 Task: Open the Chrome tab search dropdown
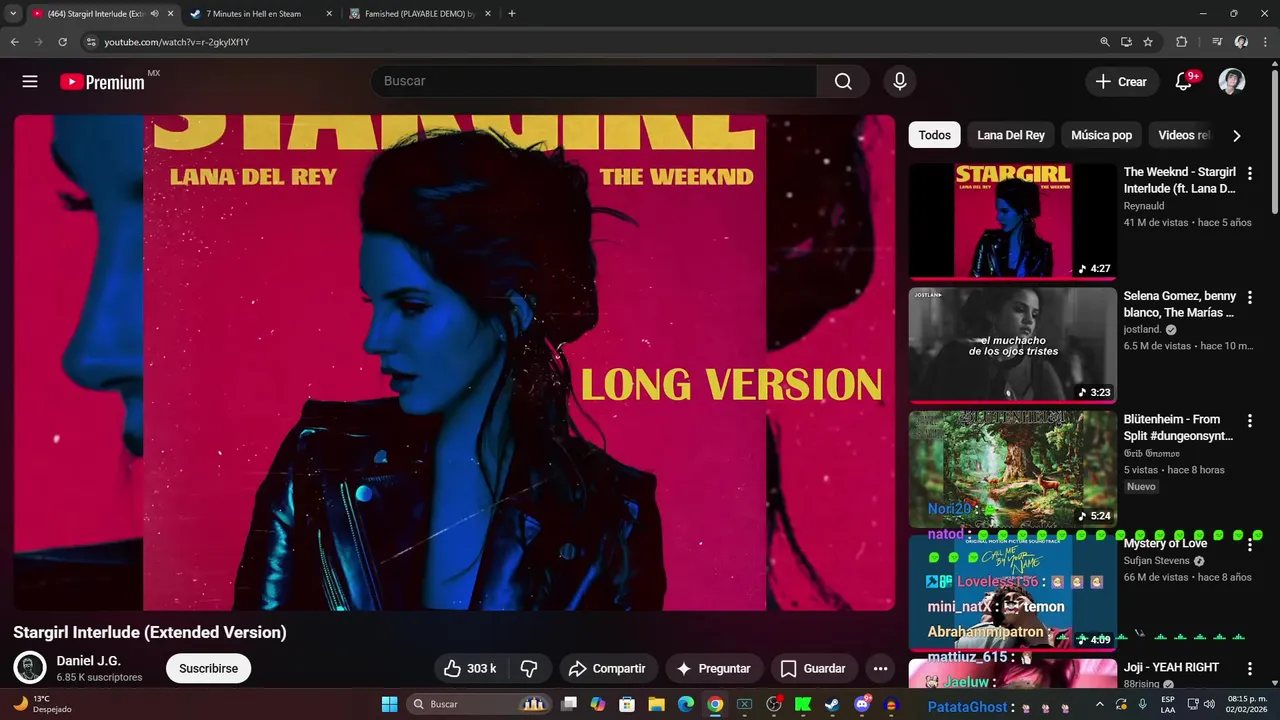tap(13, 14)
